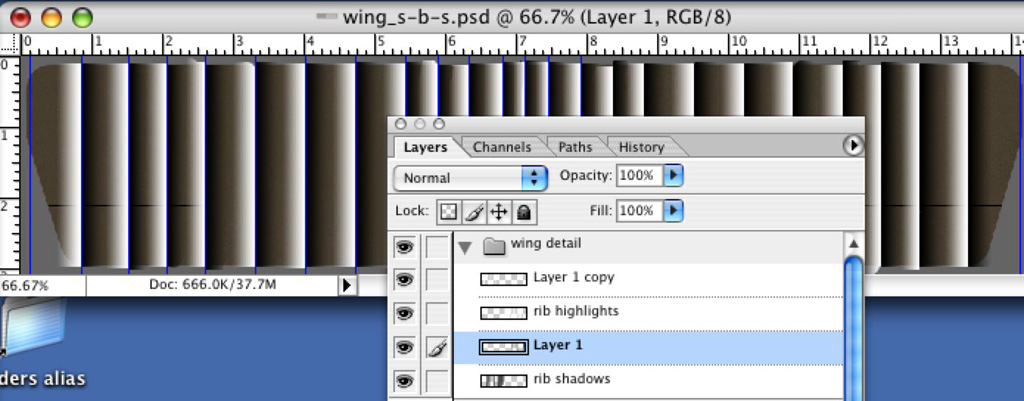Toggle lock all padlock icon
Image resolution: width=1024 pixels, height=401 pixels.
(x=523, y=212)
